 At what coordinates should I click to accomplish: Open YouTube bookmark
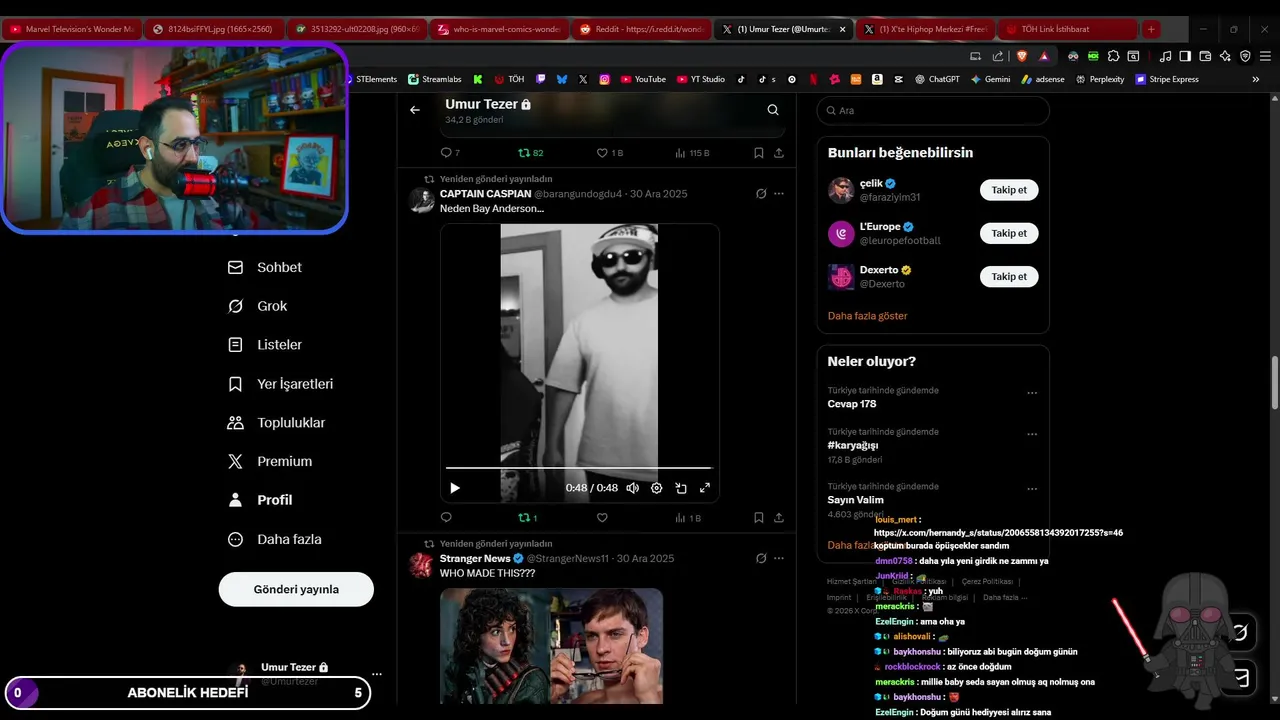click(643, 79)
